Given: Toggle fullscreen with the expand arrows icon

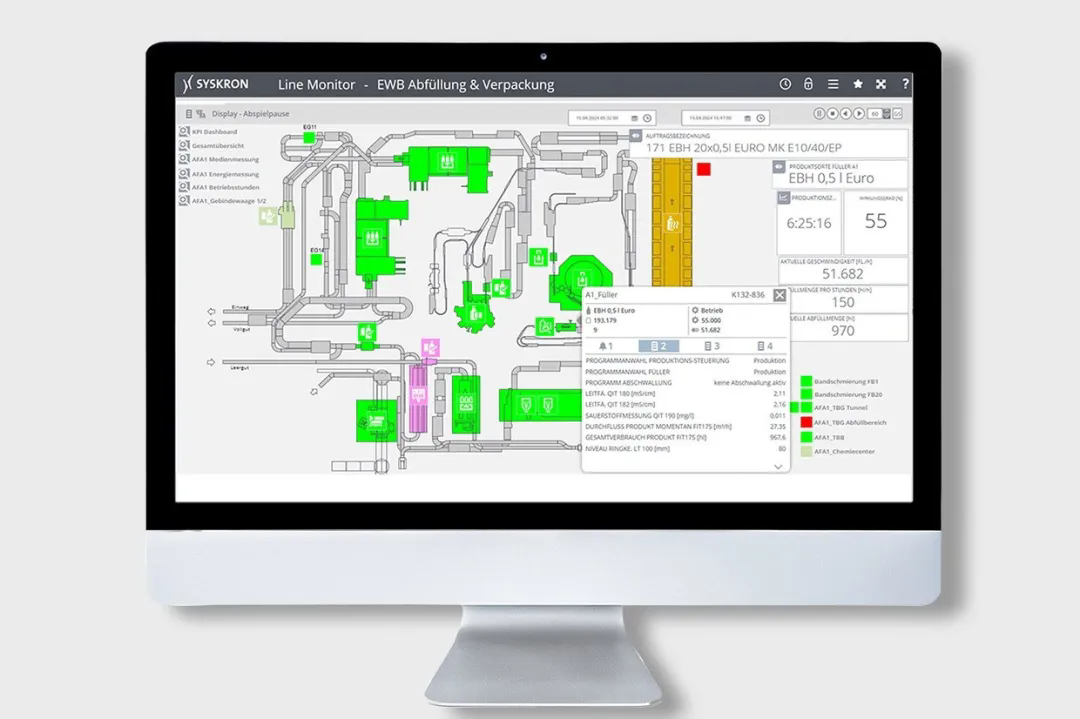Looking at the screenshot, I should coord(881,85).
